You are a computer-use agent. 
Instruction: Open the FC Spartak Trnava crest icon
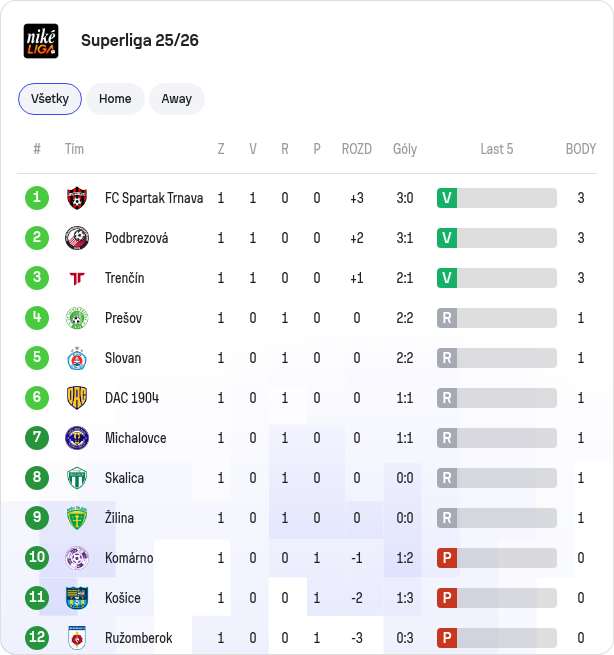(x=77, y=198)
